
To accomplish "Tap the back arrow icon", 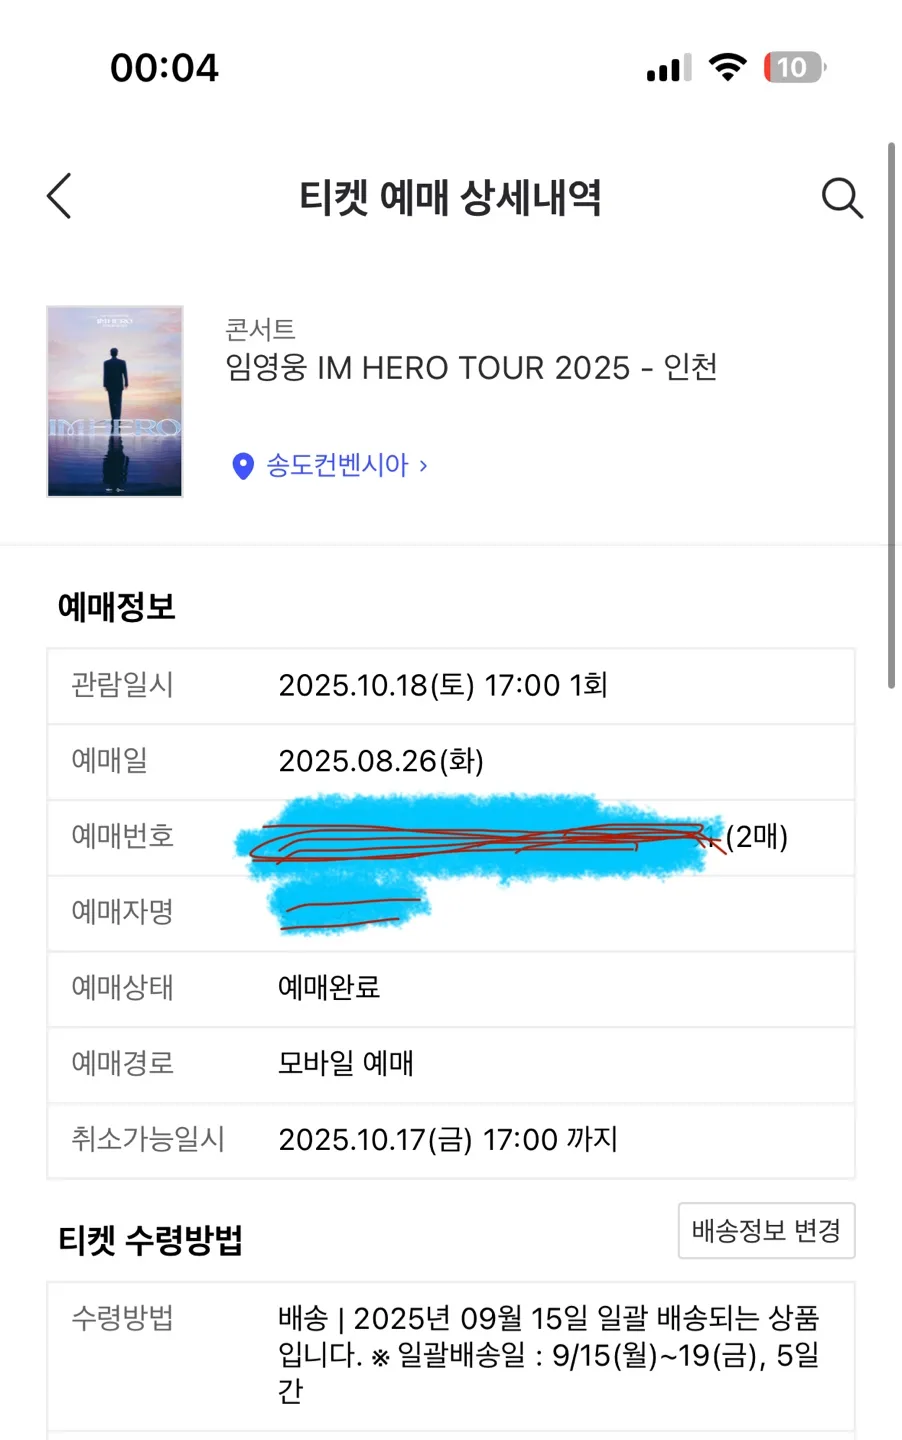I will (59, 196).
